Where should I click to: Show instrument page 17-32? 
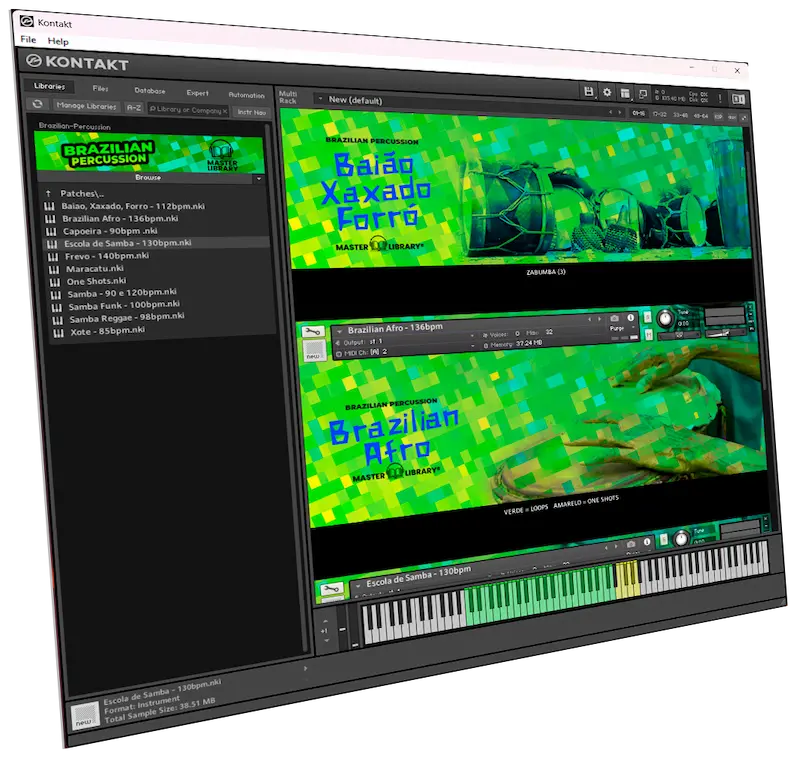point(660,114)
